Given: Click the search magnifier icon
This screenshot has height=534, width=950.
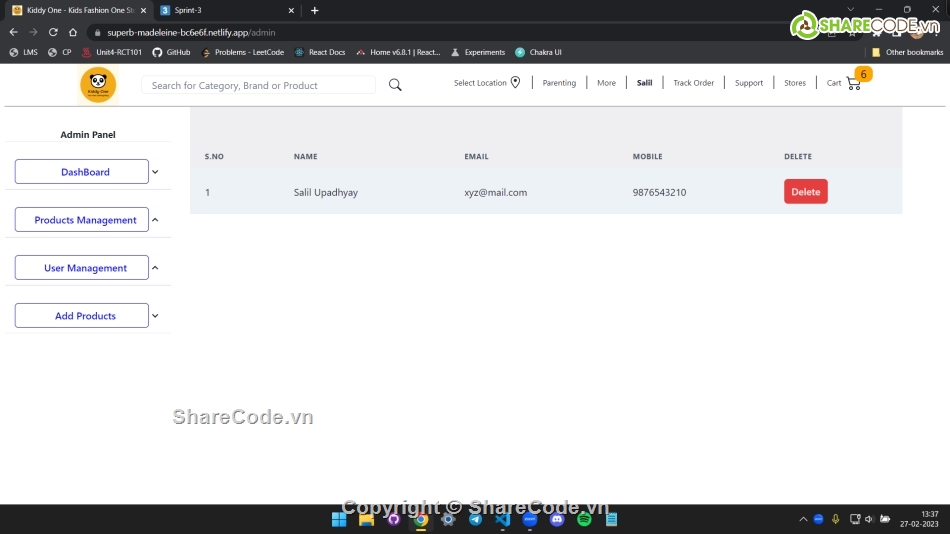Looking at the screenshot, I should pyautogui.click(x=395, y=85).
